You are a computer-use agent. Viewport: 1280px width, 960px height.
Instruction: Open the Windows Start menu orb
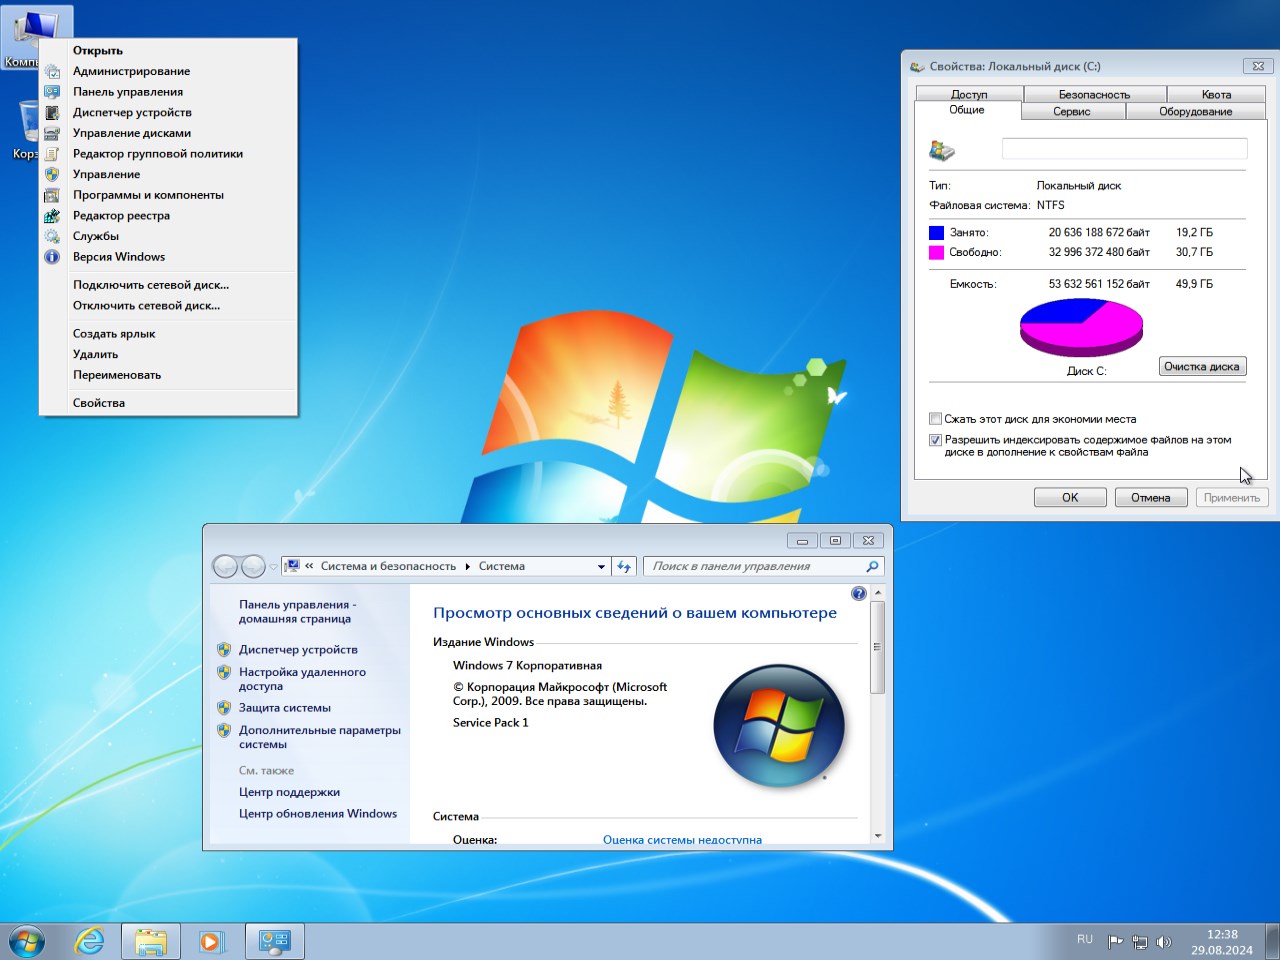(x=27, y=941)
